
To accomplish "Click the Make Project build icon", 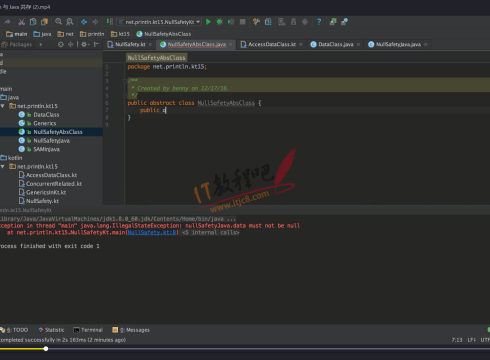I will (110, 22).
